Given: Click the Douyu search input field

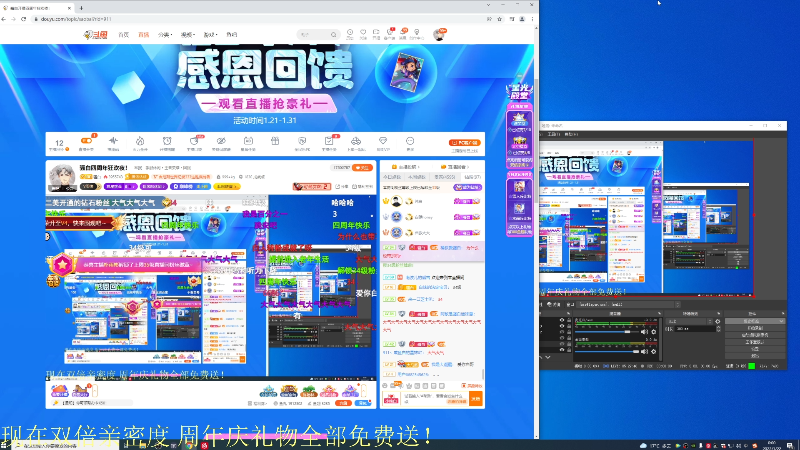Looking at the screenshot, I should (x=313, y=35).
